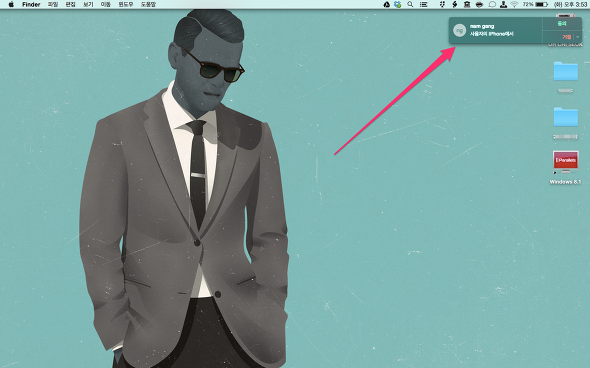
Task: Click the Dropbox-style menu bar icon
Action: click(442, 5)
